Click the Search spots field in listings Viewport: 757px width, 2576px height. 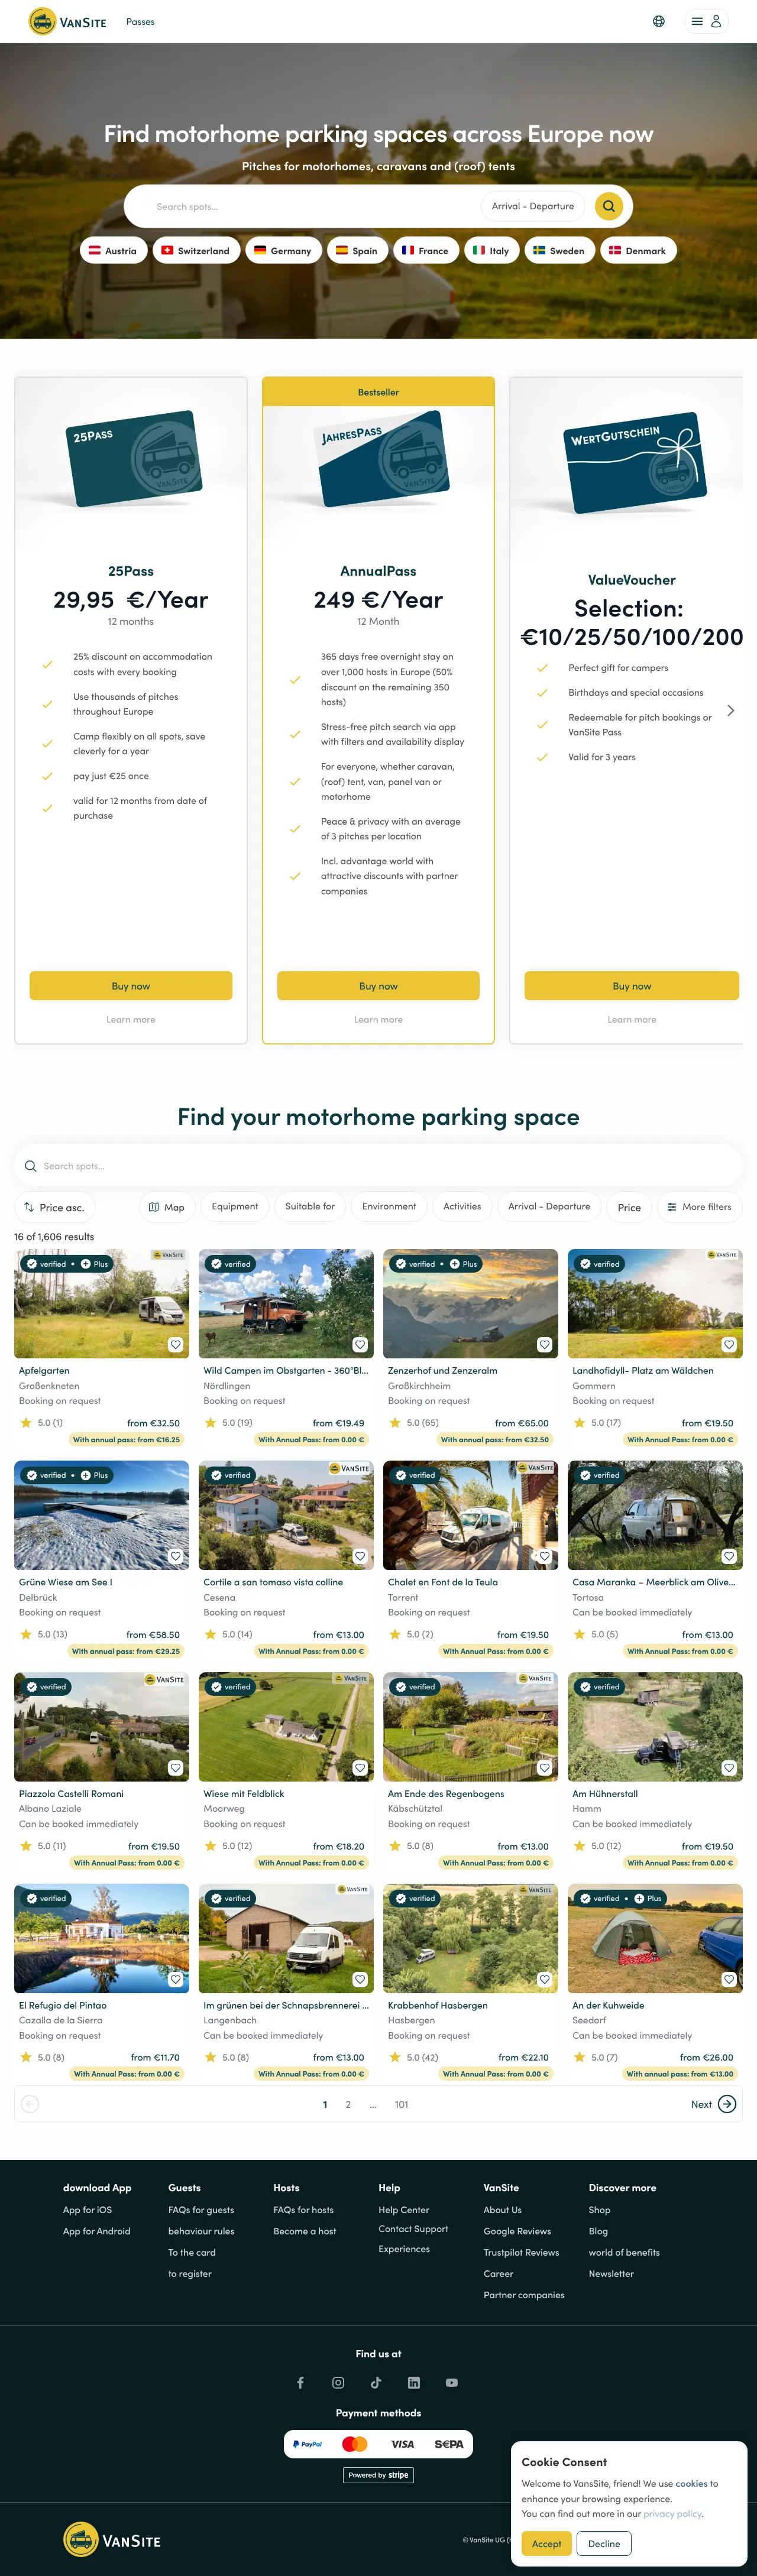click(x=378, y=1166)
